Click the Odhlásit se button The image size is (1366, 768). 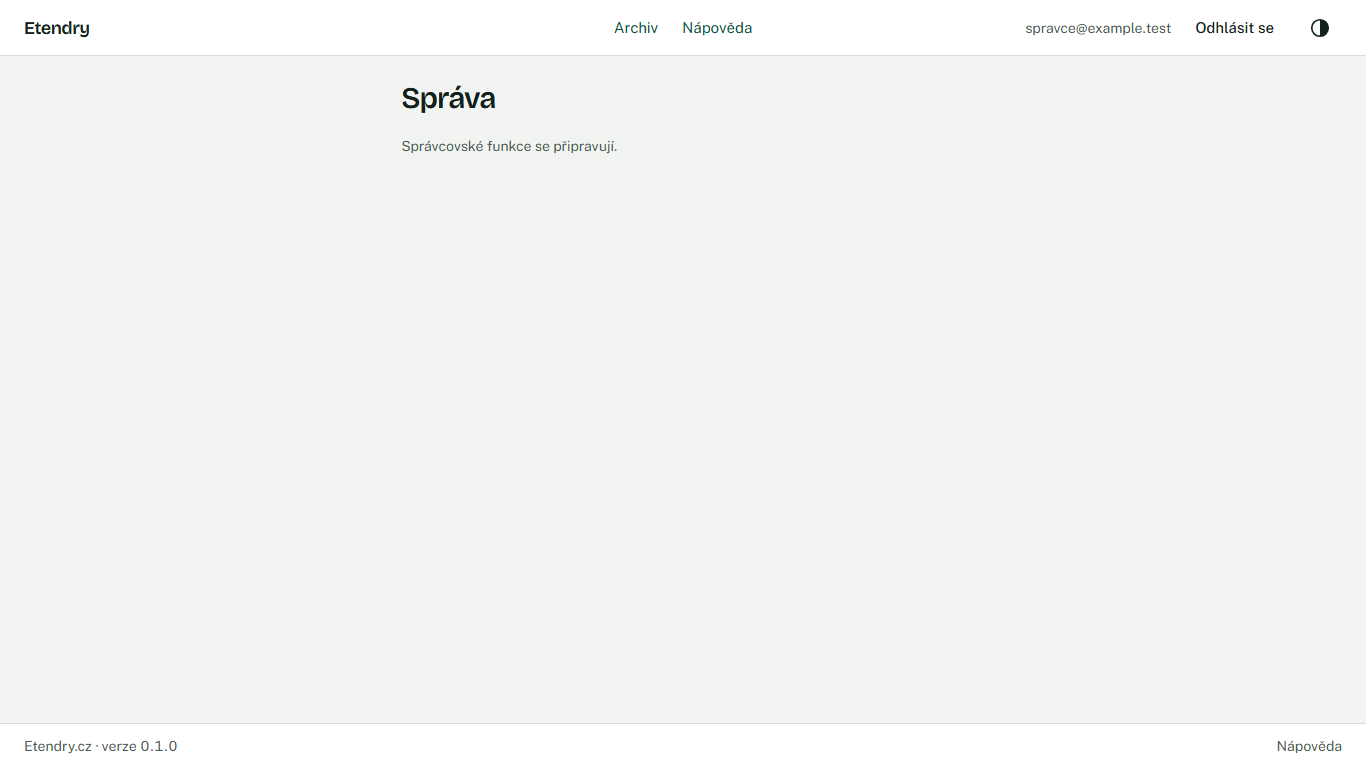(x=1234, y=28)
